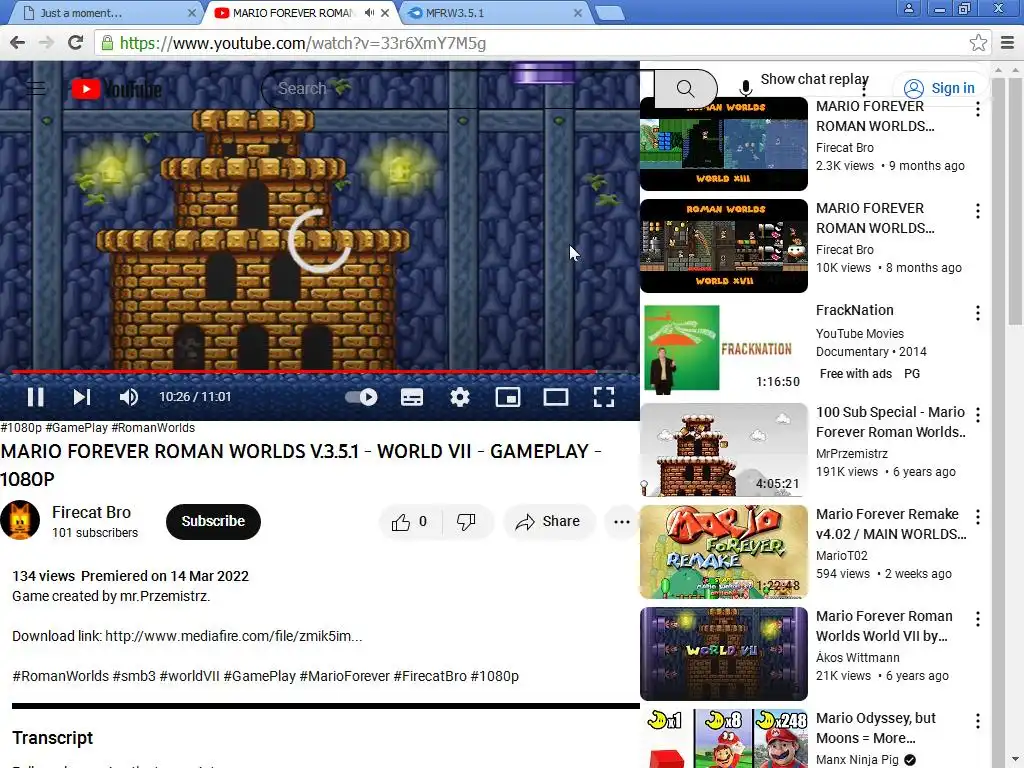Mute the tab via the speaker icon

(370, 12)
